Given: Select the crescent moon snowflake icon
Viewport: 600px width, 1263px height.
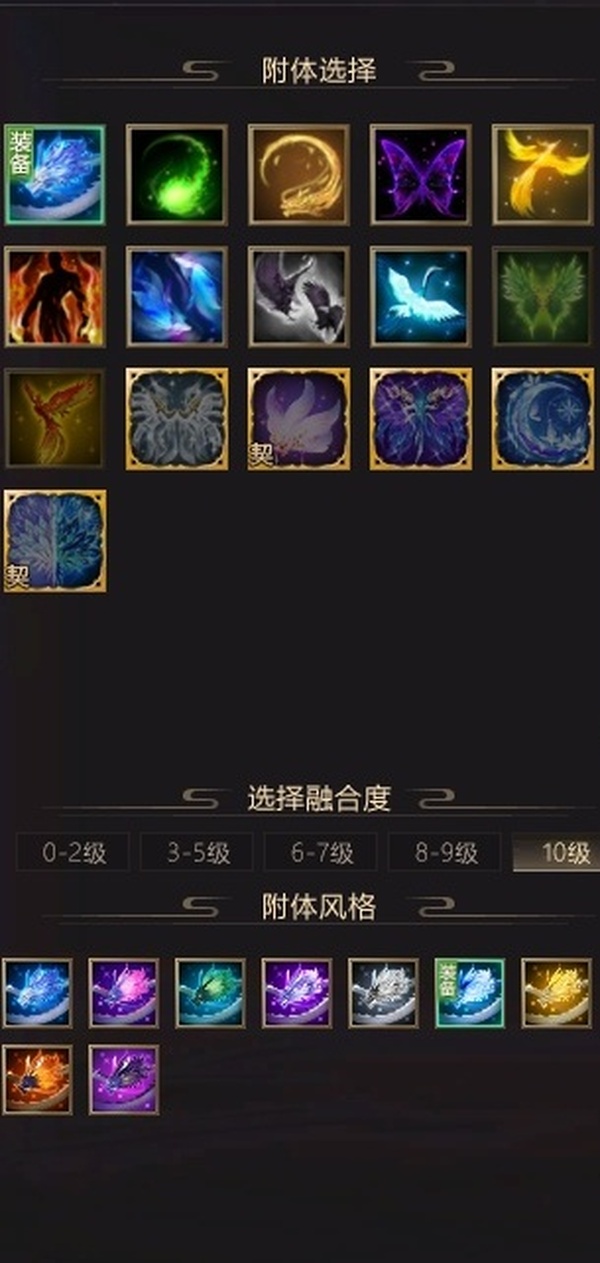Looking at the screenshot, I should click(543, 419).
